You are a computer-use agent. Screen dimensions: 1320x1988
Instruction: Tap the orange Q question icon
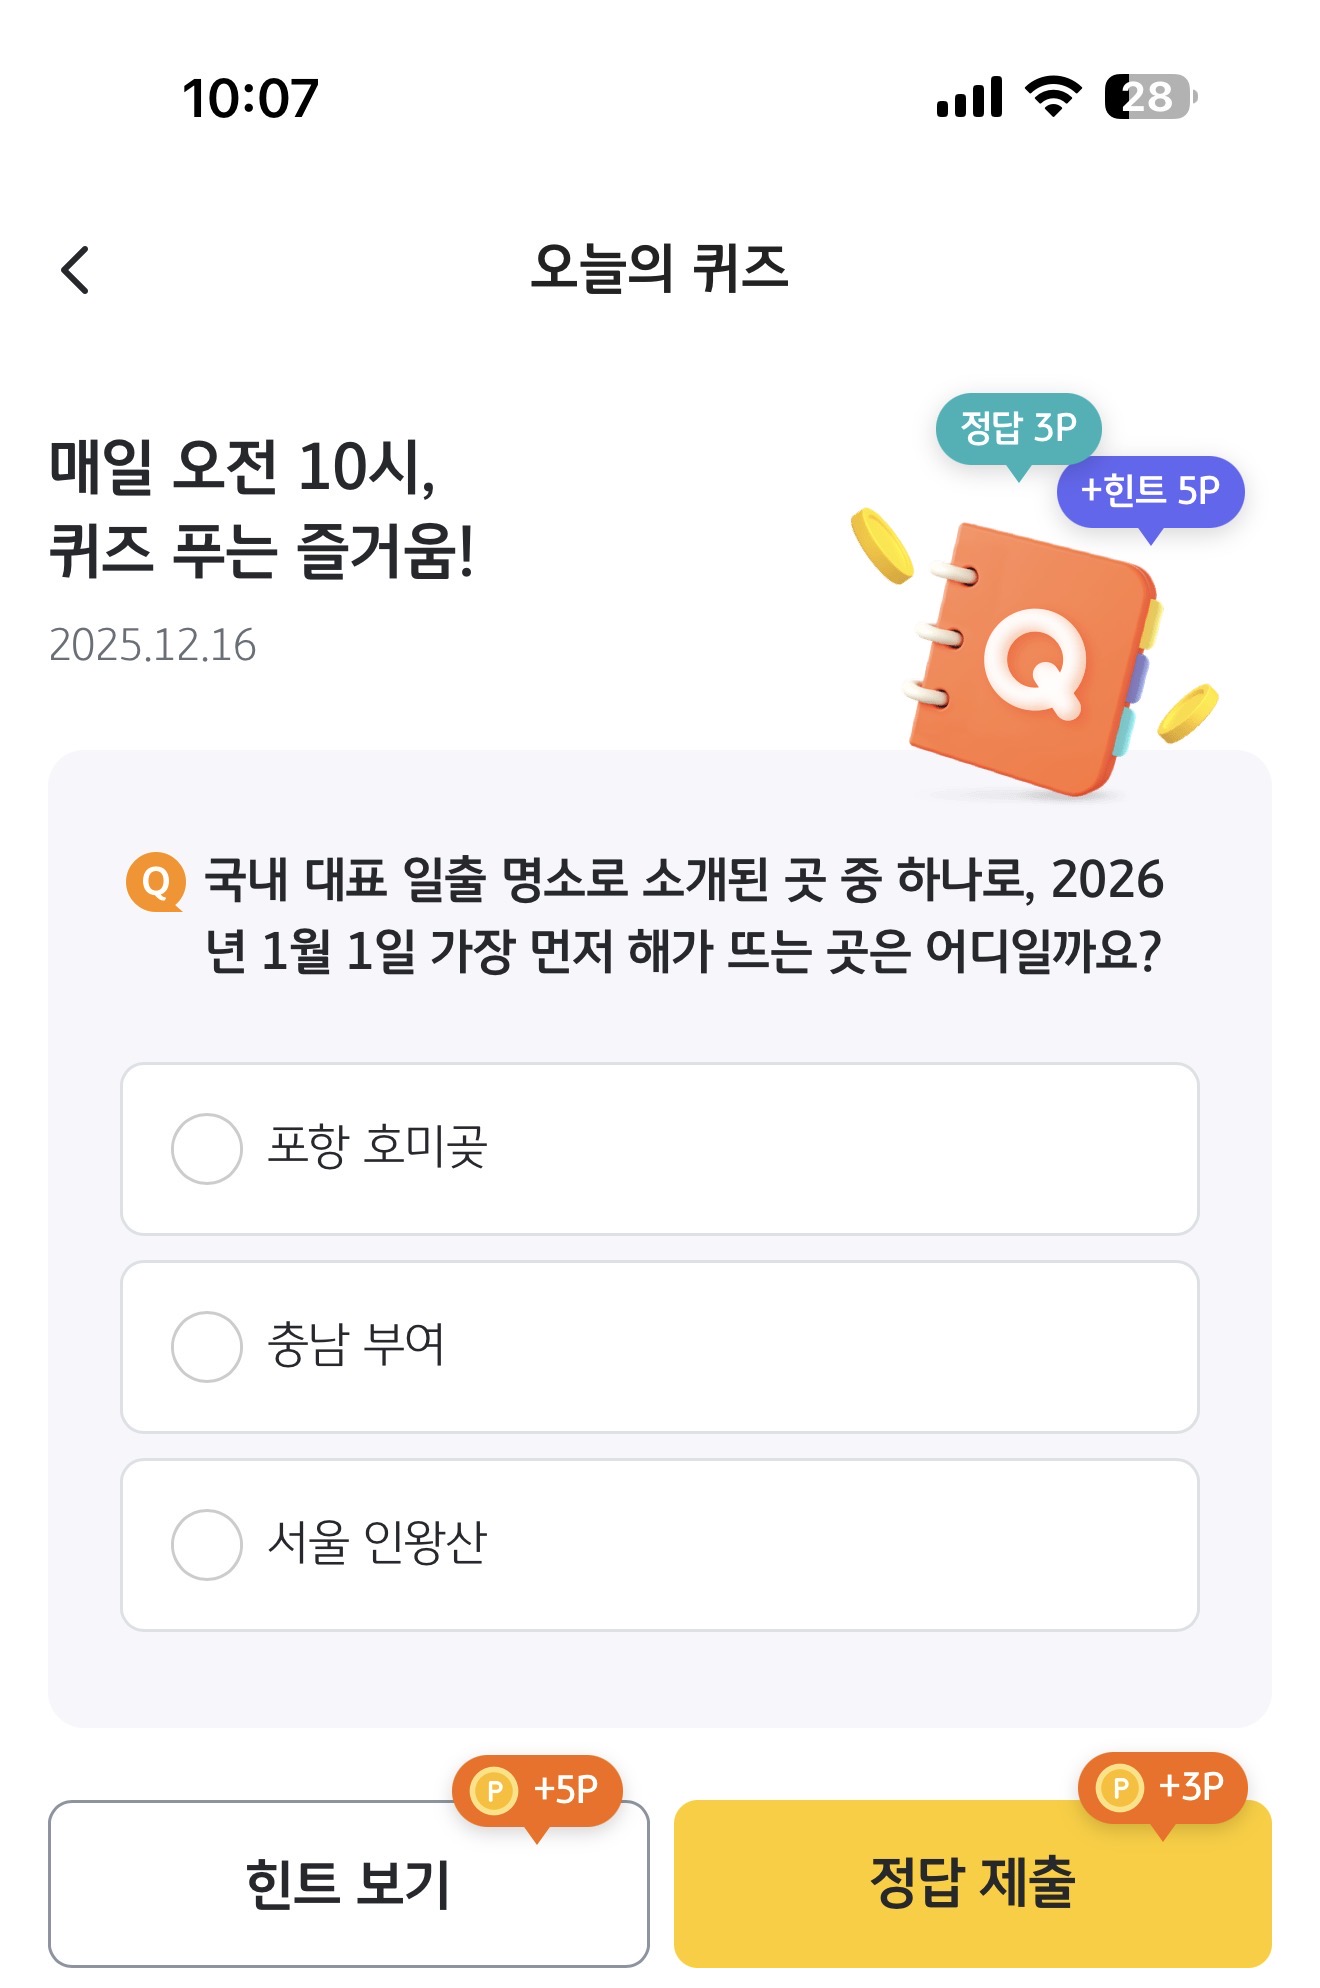click(156, 882)
